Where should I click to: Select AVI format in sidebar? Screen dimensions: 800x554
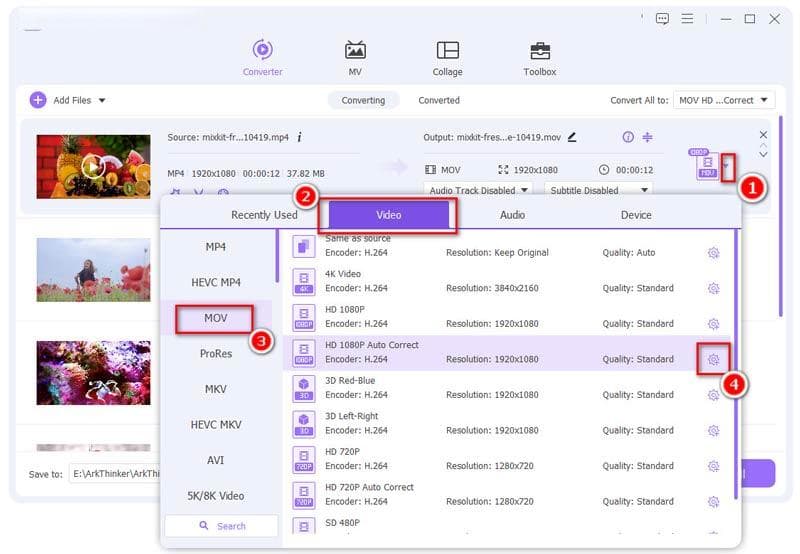pos(216,460)
